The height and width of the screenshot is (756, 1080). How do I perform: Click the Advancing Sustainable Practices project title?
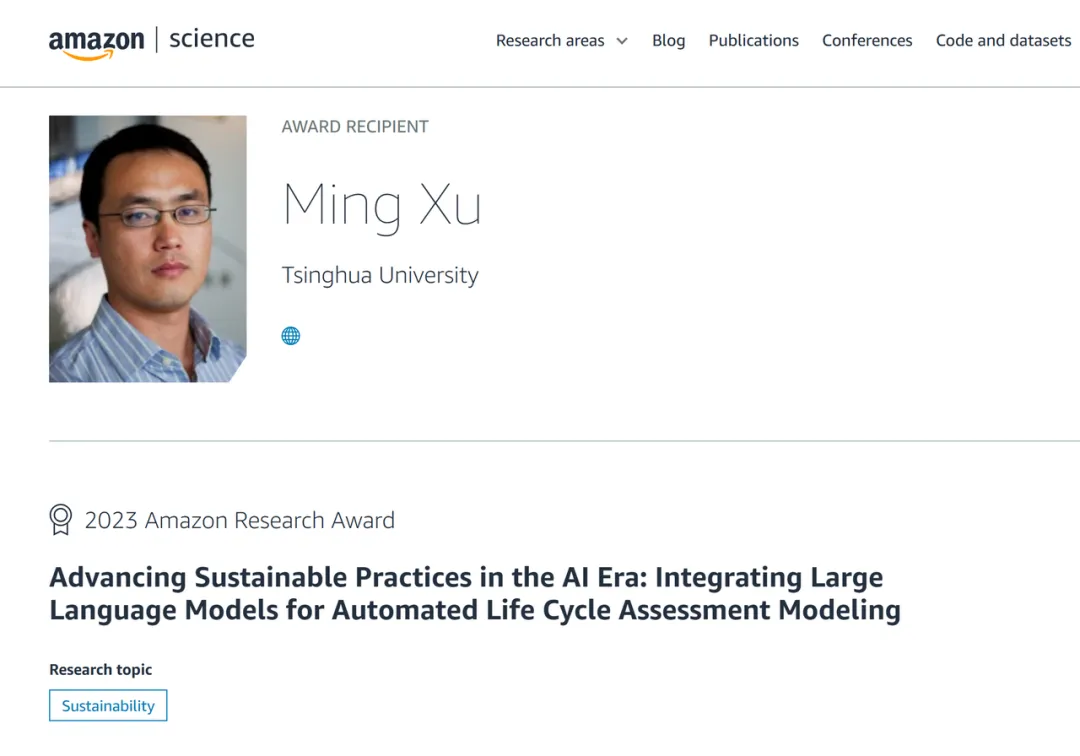point(474,593)
